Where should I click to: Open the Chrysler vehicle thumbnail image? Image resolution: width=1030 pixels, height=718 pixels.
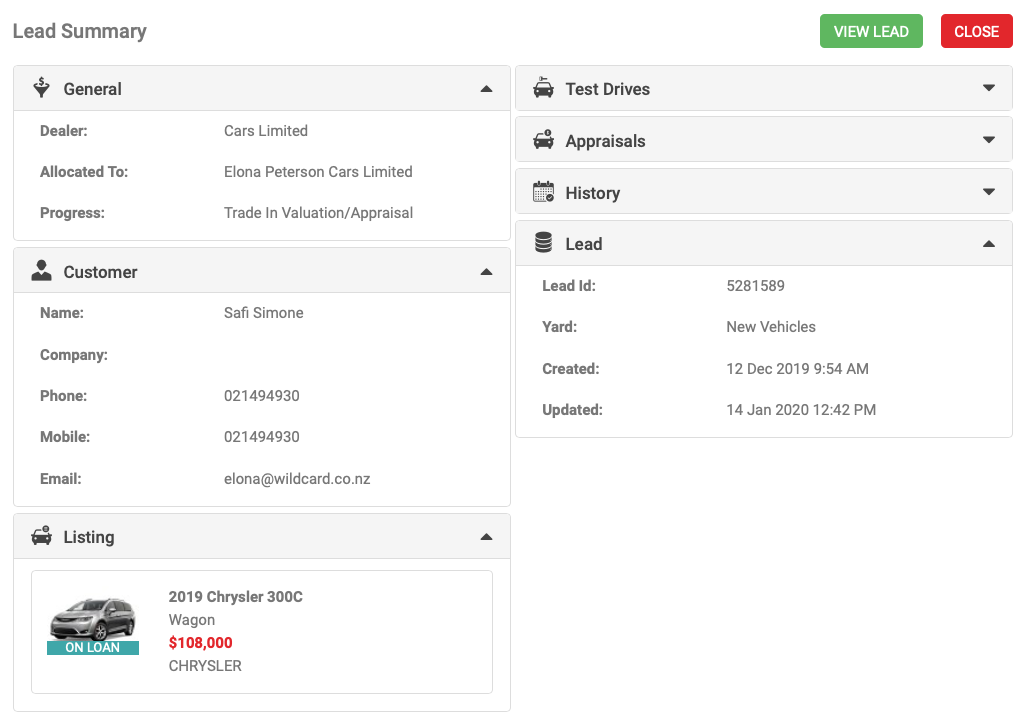(x=93, y=618)
